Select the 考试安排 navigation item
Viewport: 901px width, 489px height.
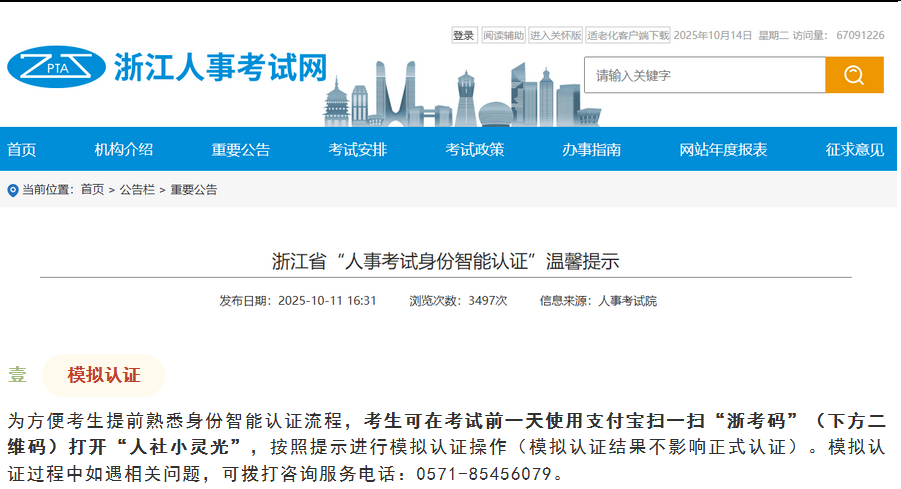(x=358, y=150)
